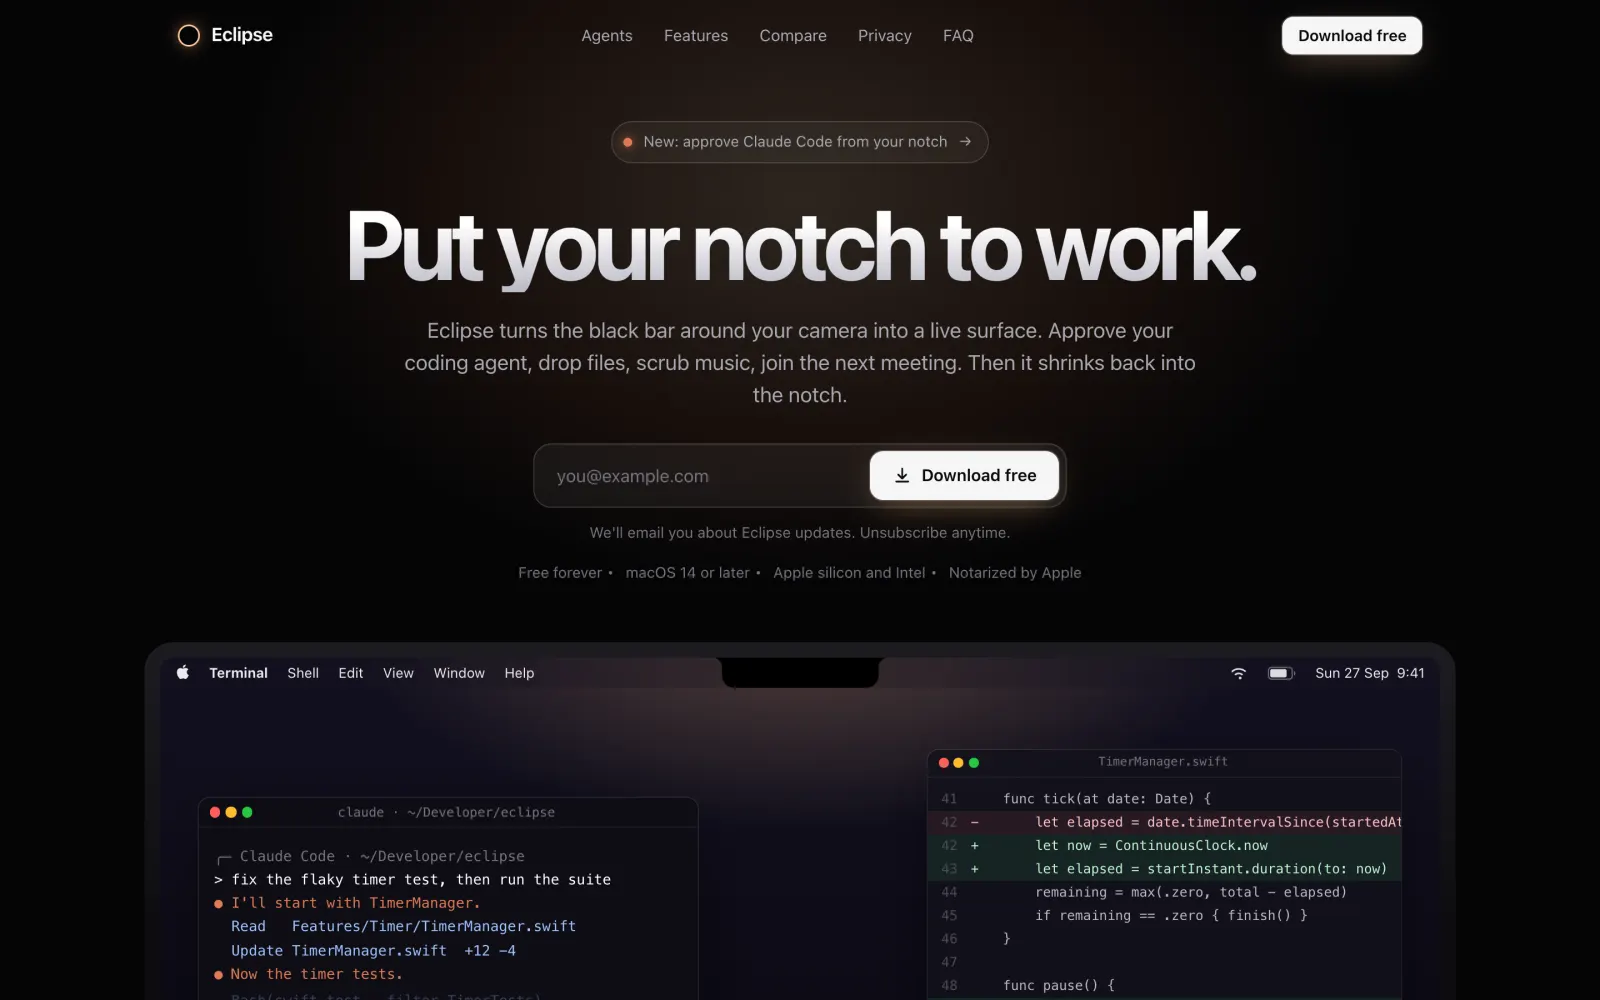Click 'I'll start with TimerManager.' line
This screenshot has width=1600, height=1000.
tap(347, 903)
